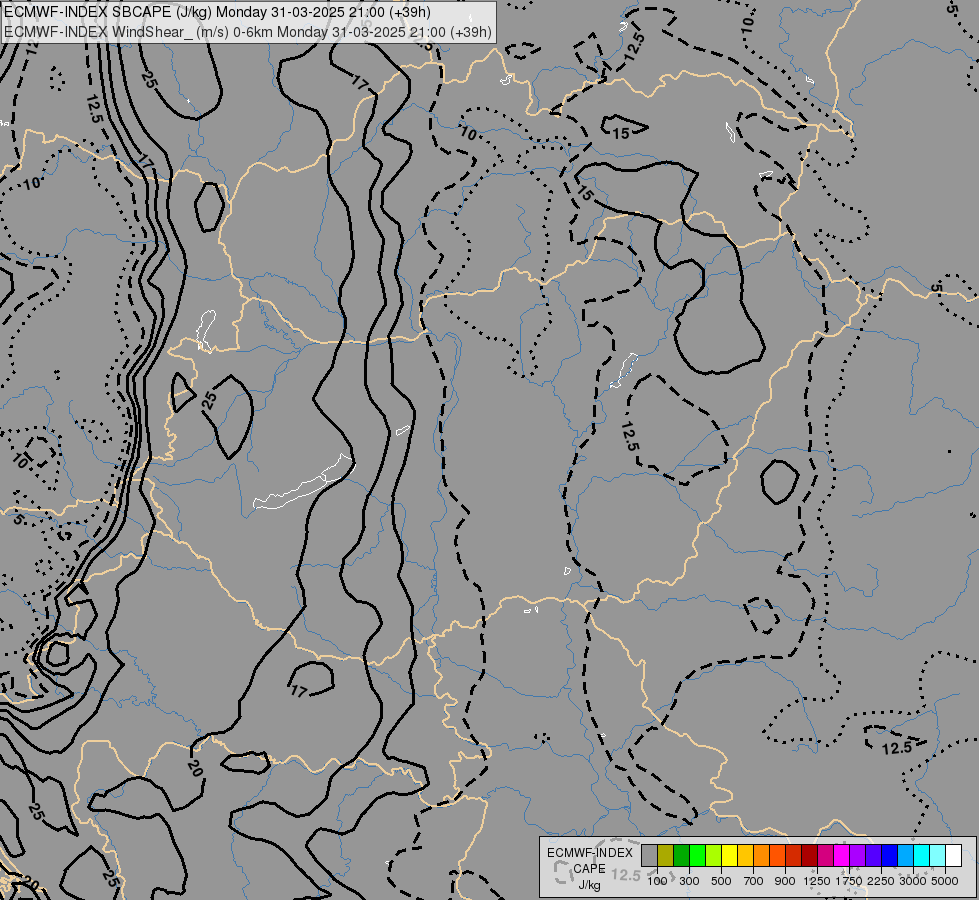Click the magenta swatch left of 1750
979x900 pixels.
pos(842,855)
